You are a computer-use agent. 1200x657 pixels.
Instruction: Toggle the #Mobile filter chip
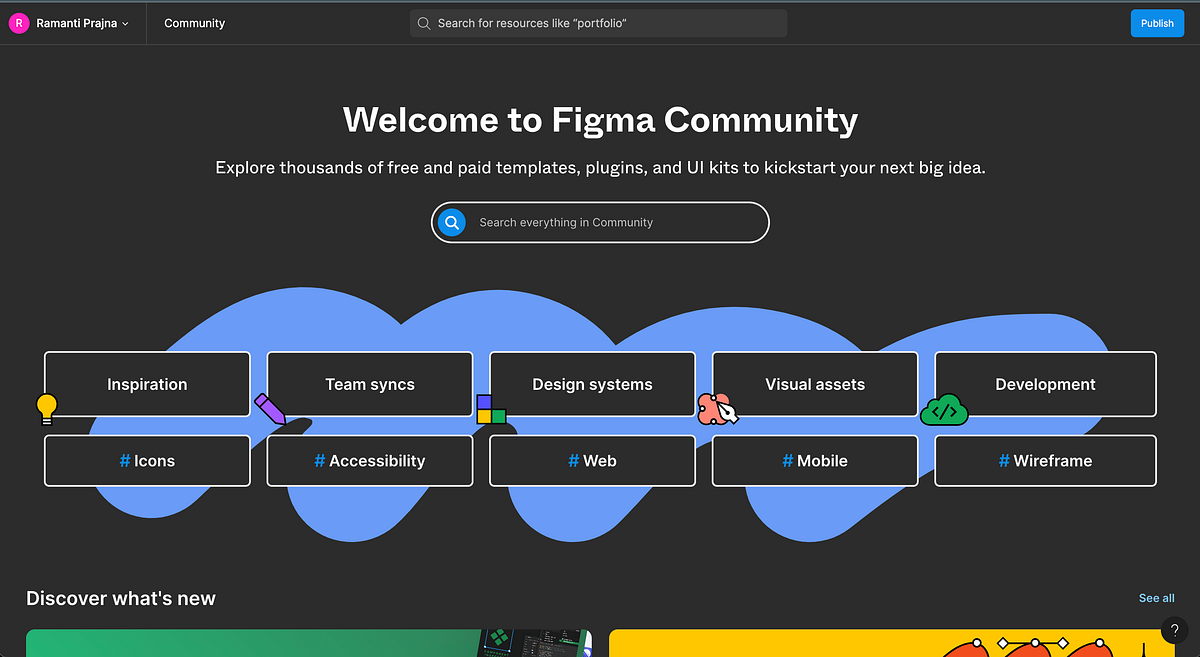click(x=814, y=460)
